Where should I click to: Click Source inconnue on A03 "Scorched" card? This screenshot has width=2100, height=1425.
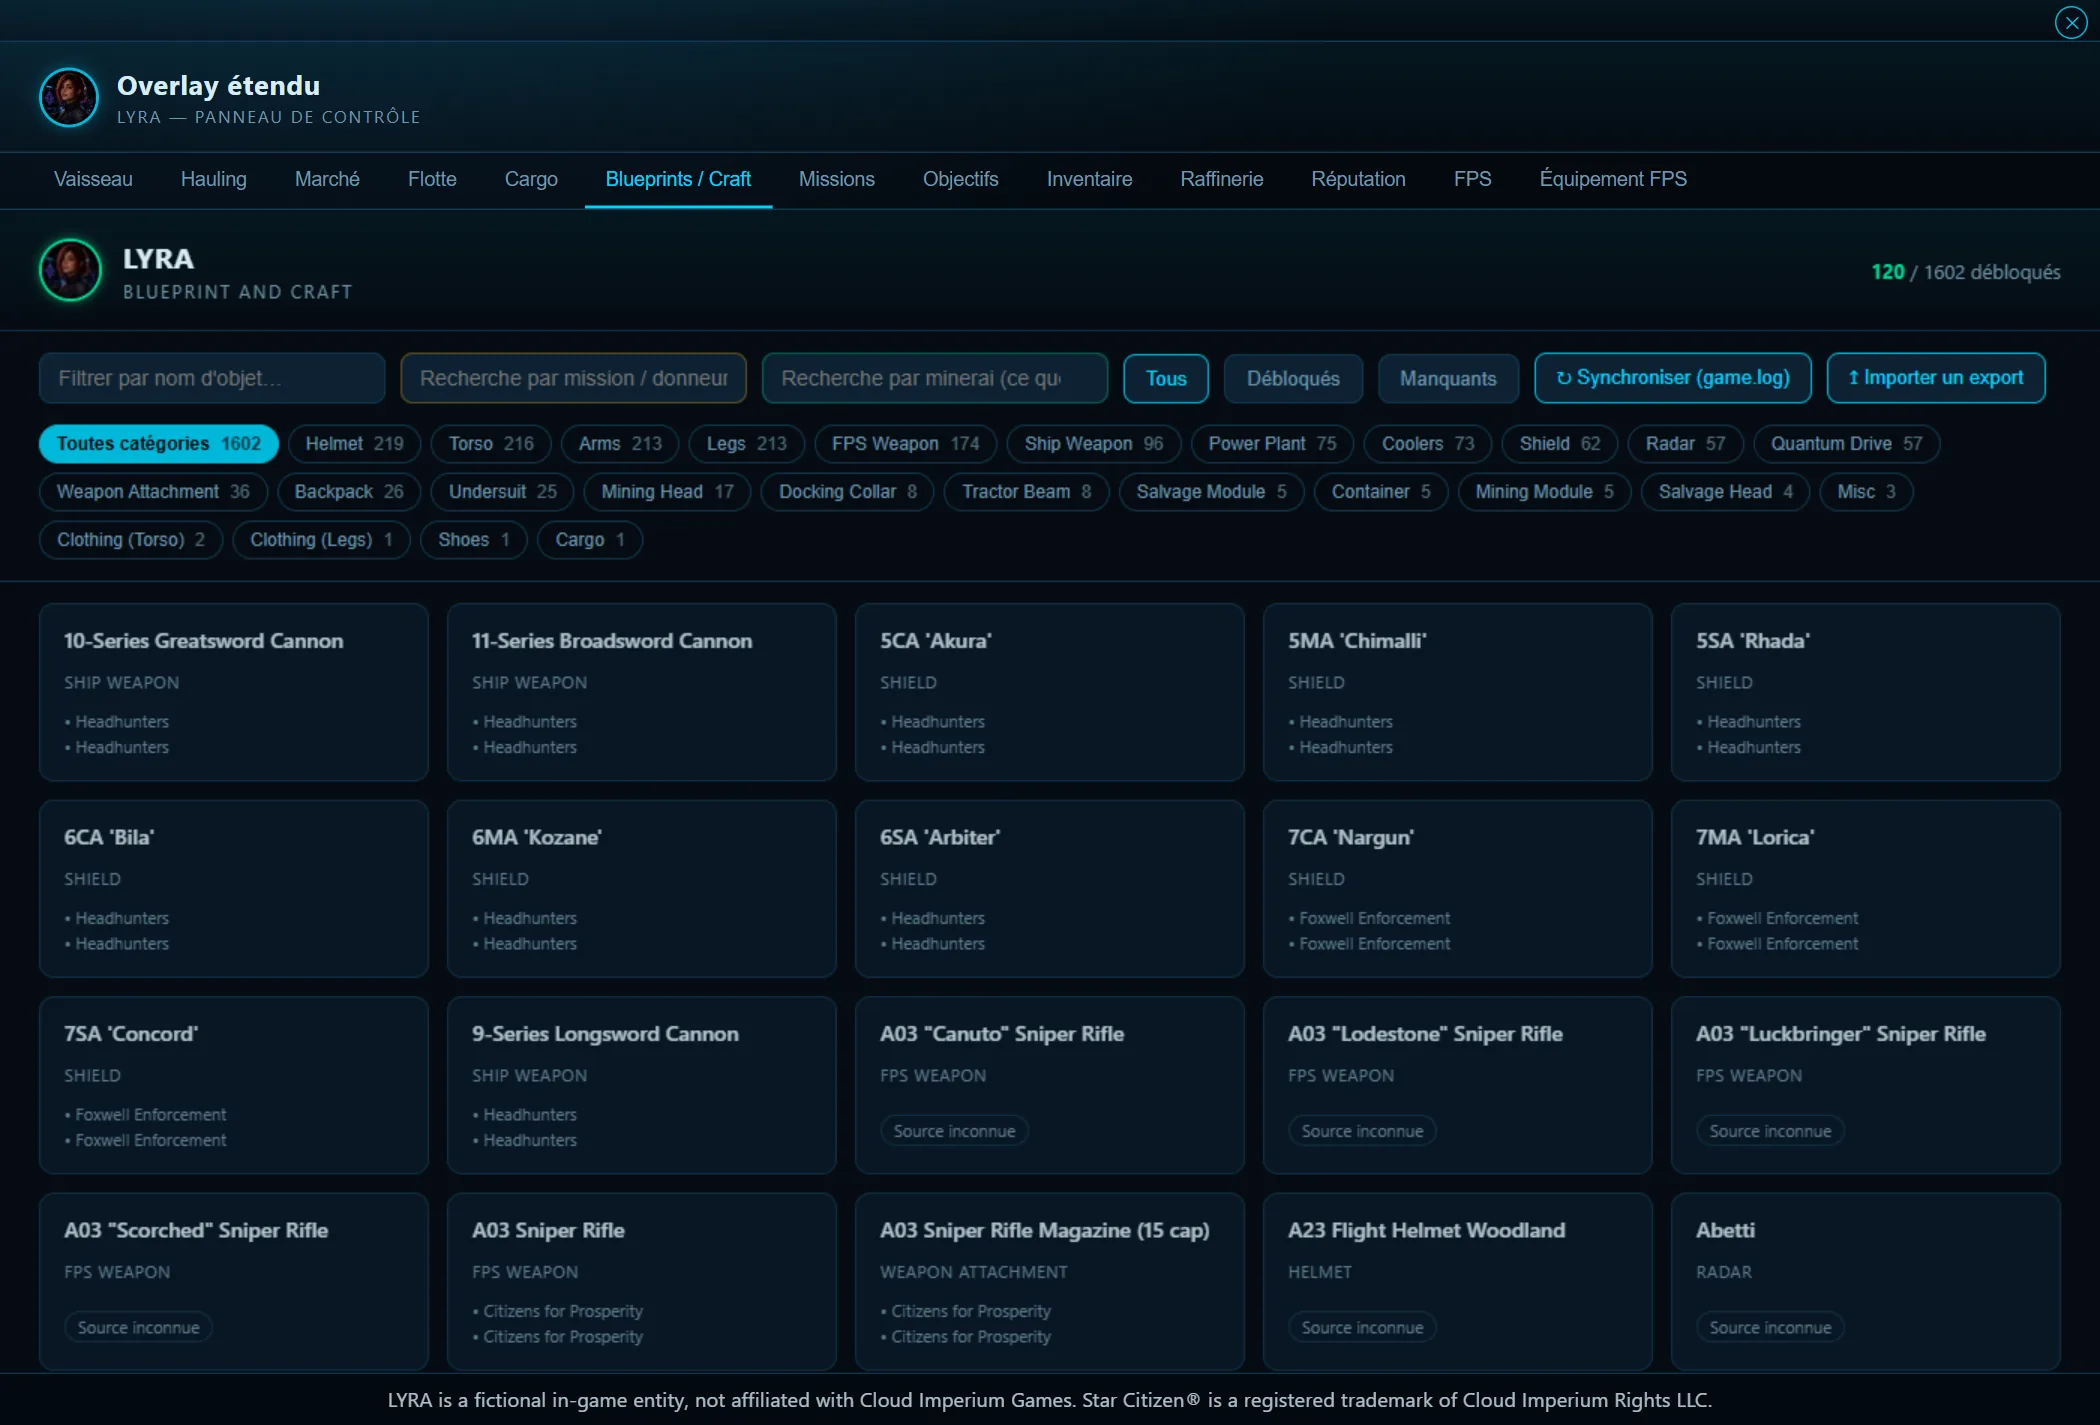(x=139, y=1328)
